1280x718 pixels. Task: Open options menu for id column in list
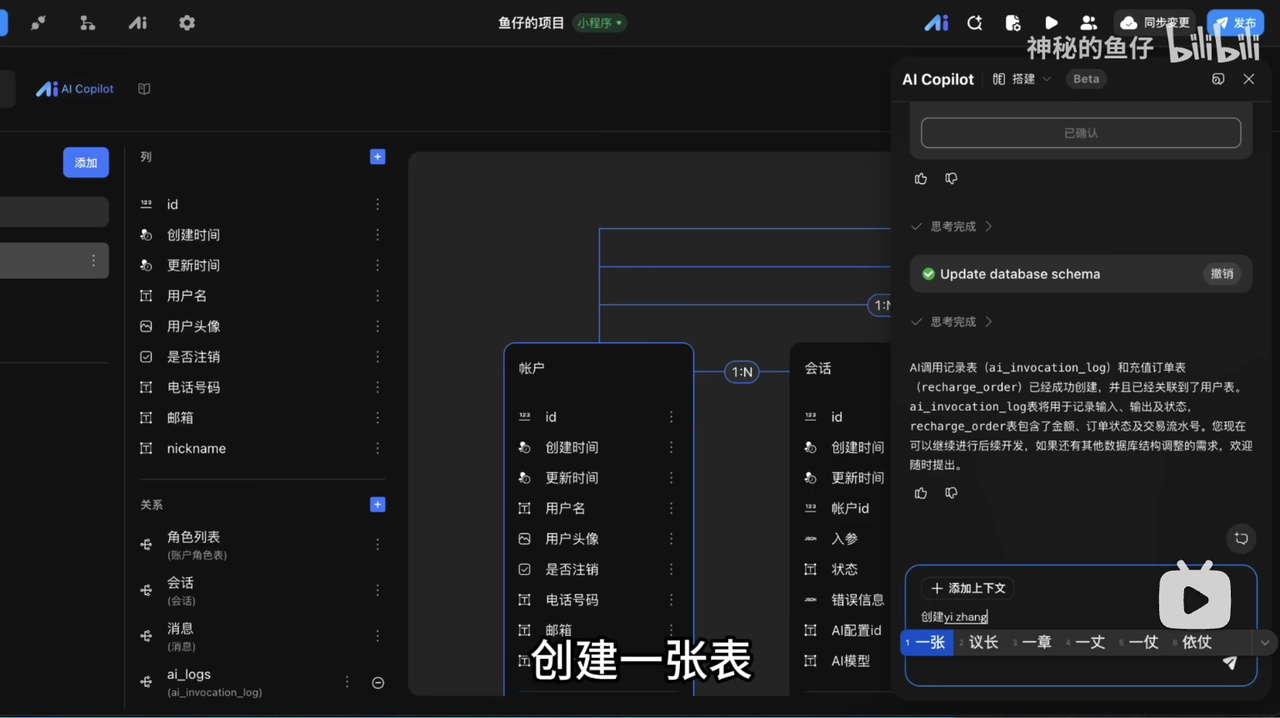(377, 204)
